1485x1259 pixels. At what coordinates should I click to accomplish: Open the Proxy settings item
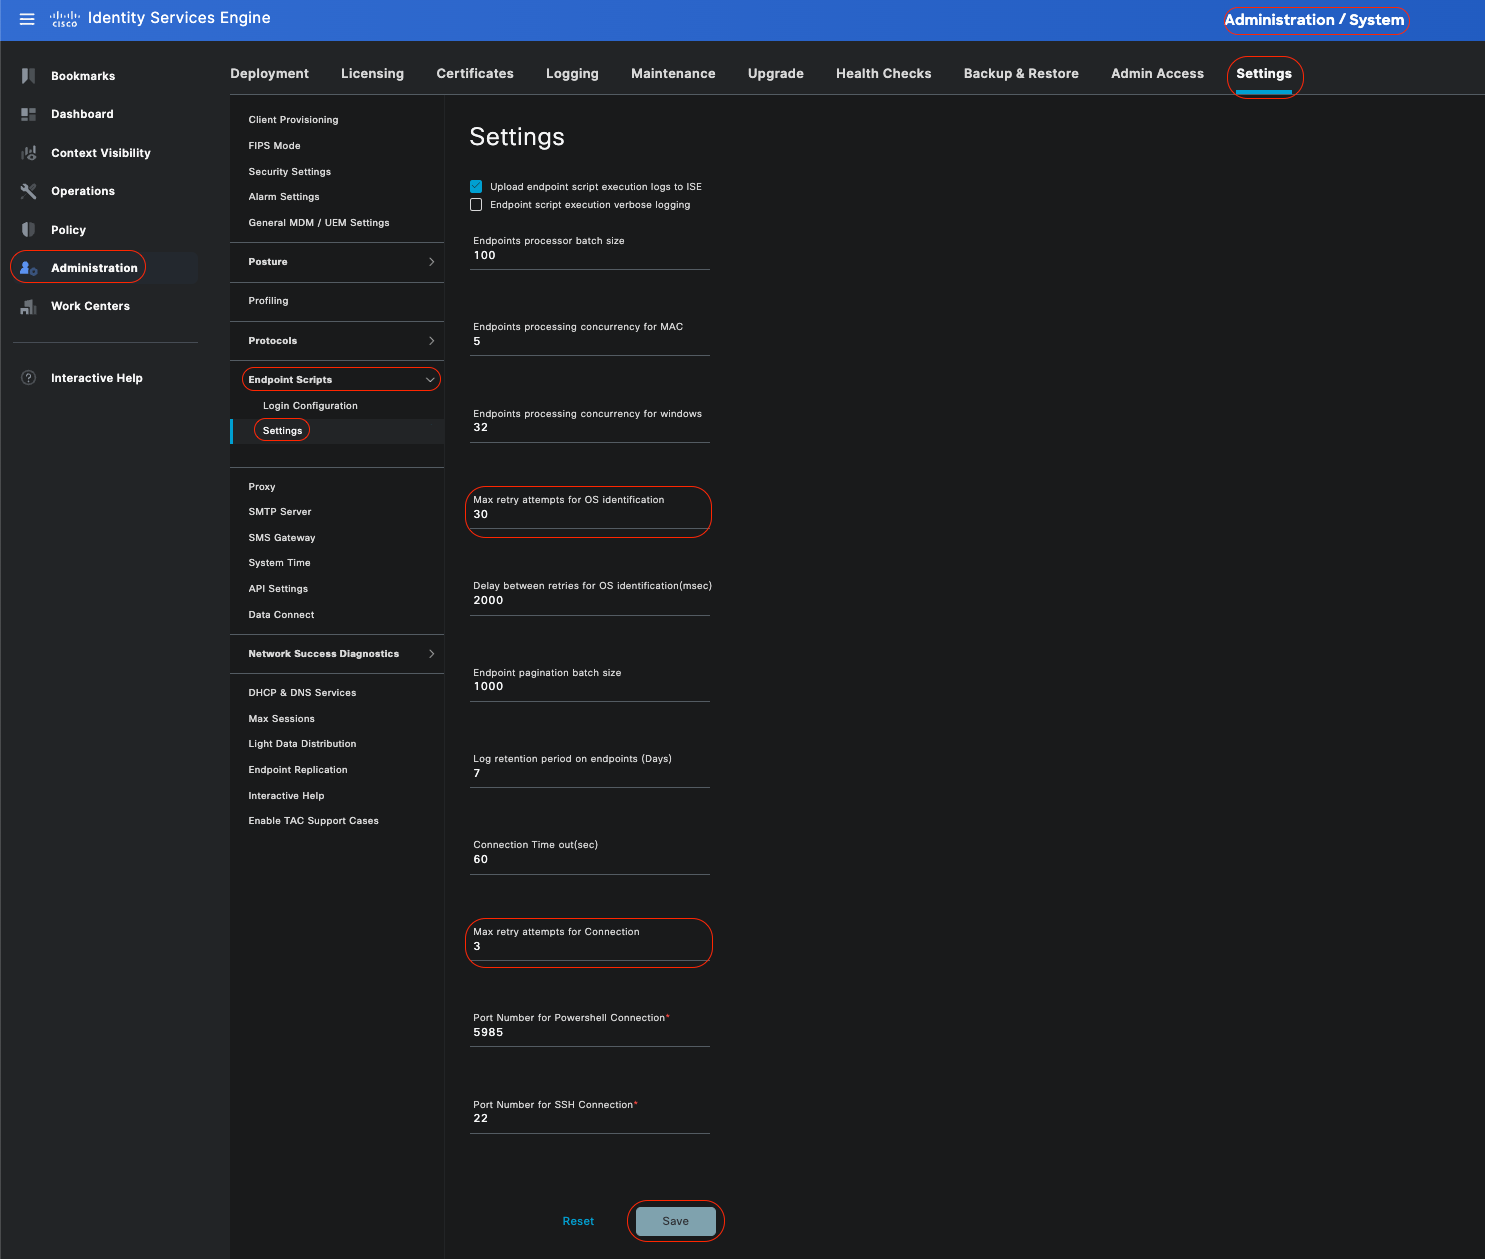(262, 487)
